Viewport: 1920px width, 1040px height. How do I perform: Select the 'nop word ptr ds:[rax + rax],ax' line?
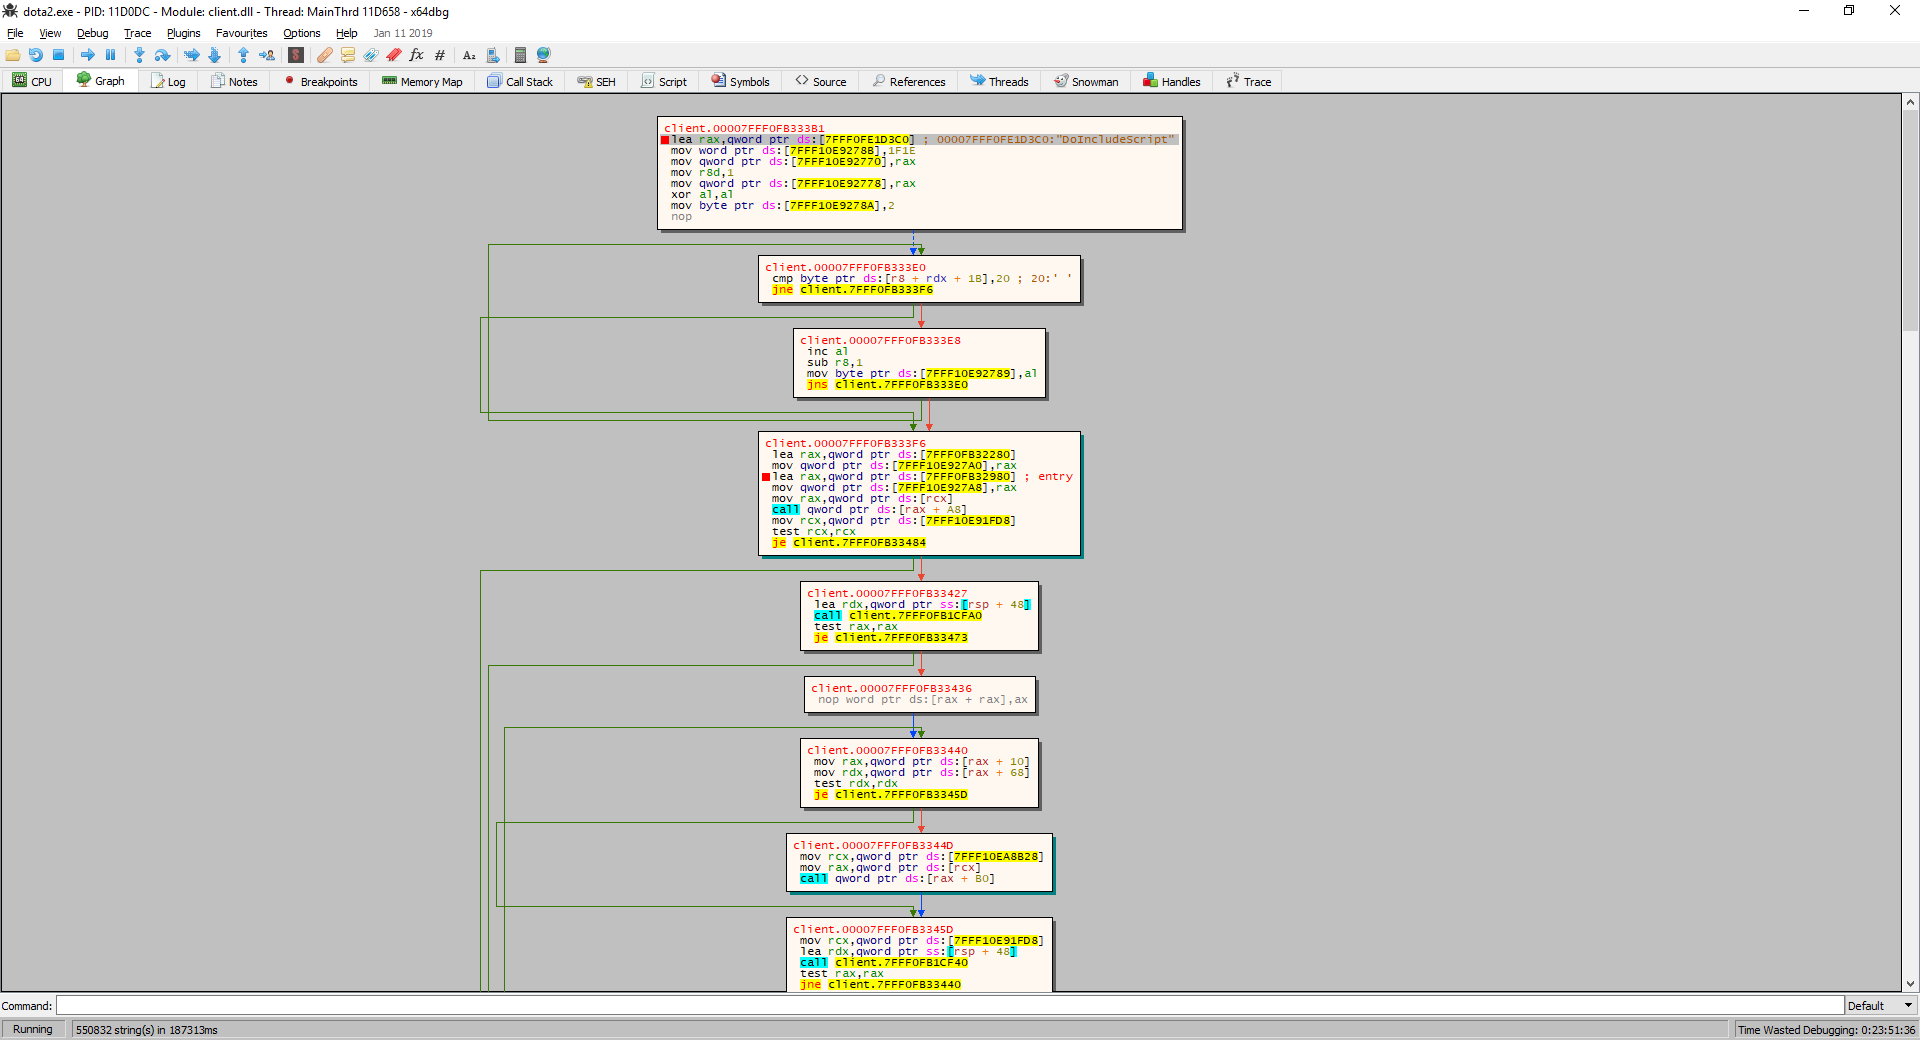click(923, 700)
